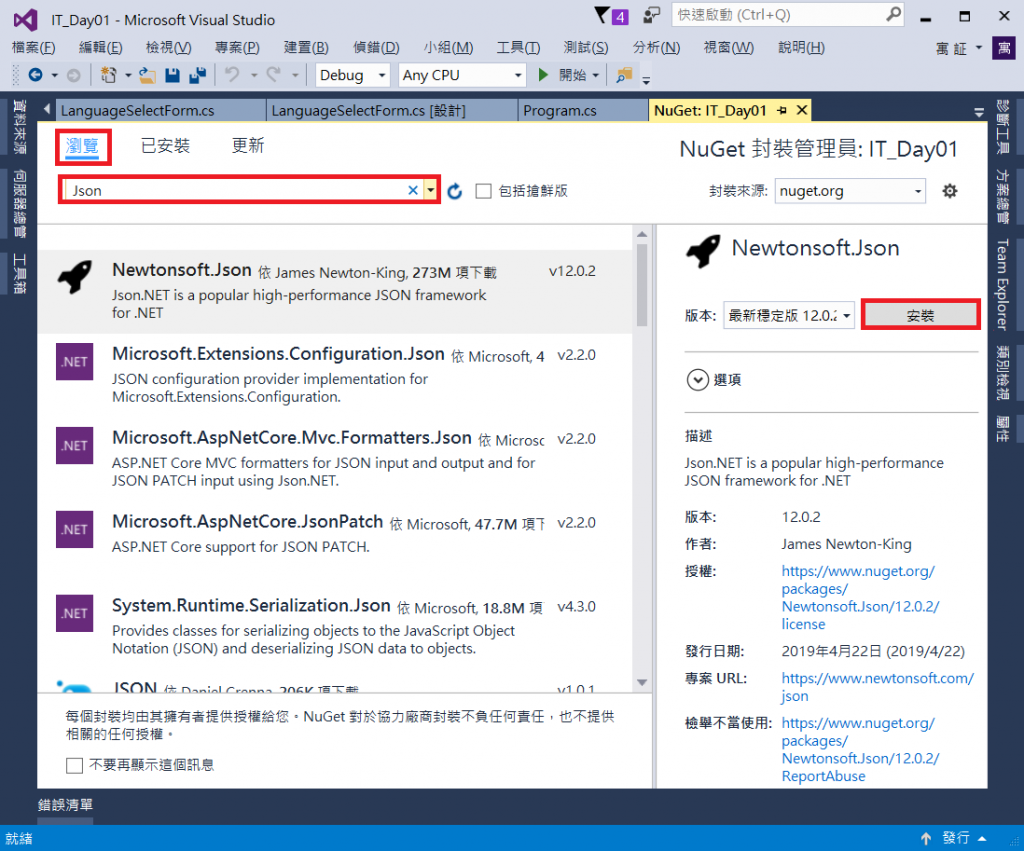Open the newtonsoft.com/json project URL link
The width and height of the screenshot is (1024, 851).
(x=877, y=687)
